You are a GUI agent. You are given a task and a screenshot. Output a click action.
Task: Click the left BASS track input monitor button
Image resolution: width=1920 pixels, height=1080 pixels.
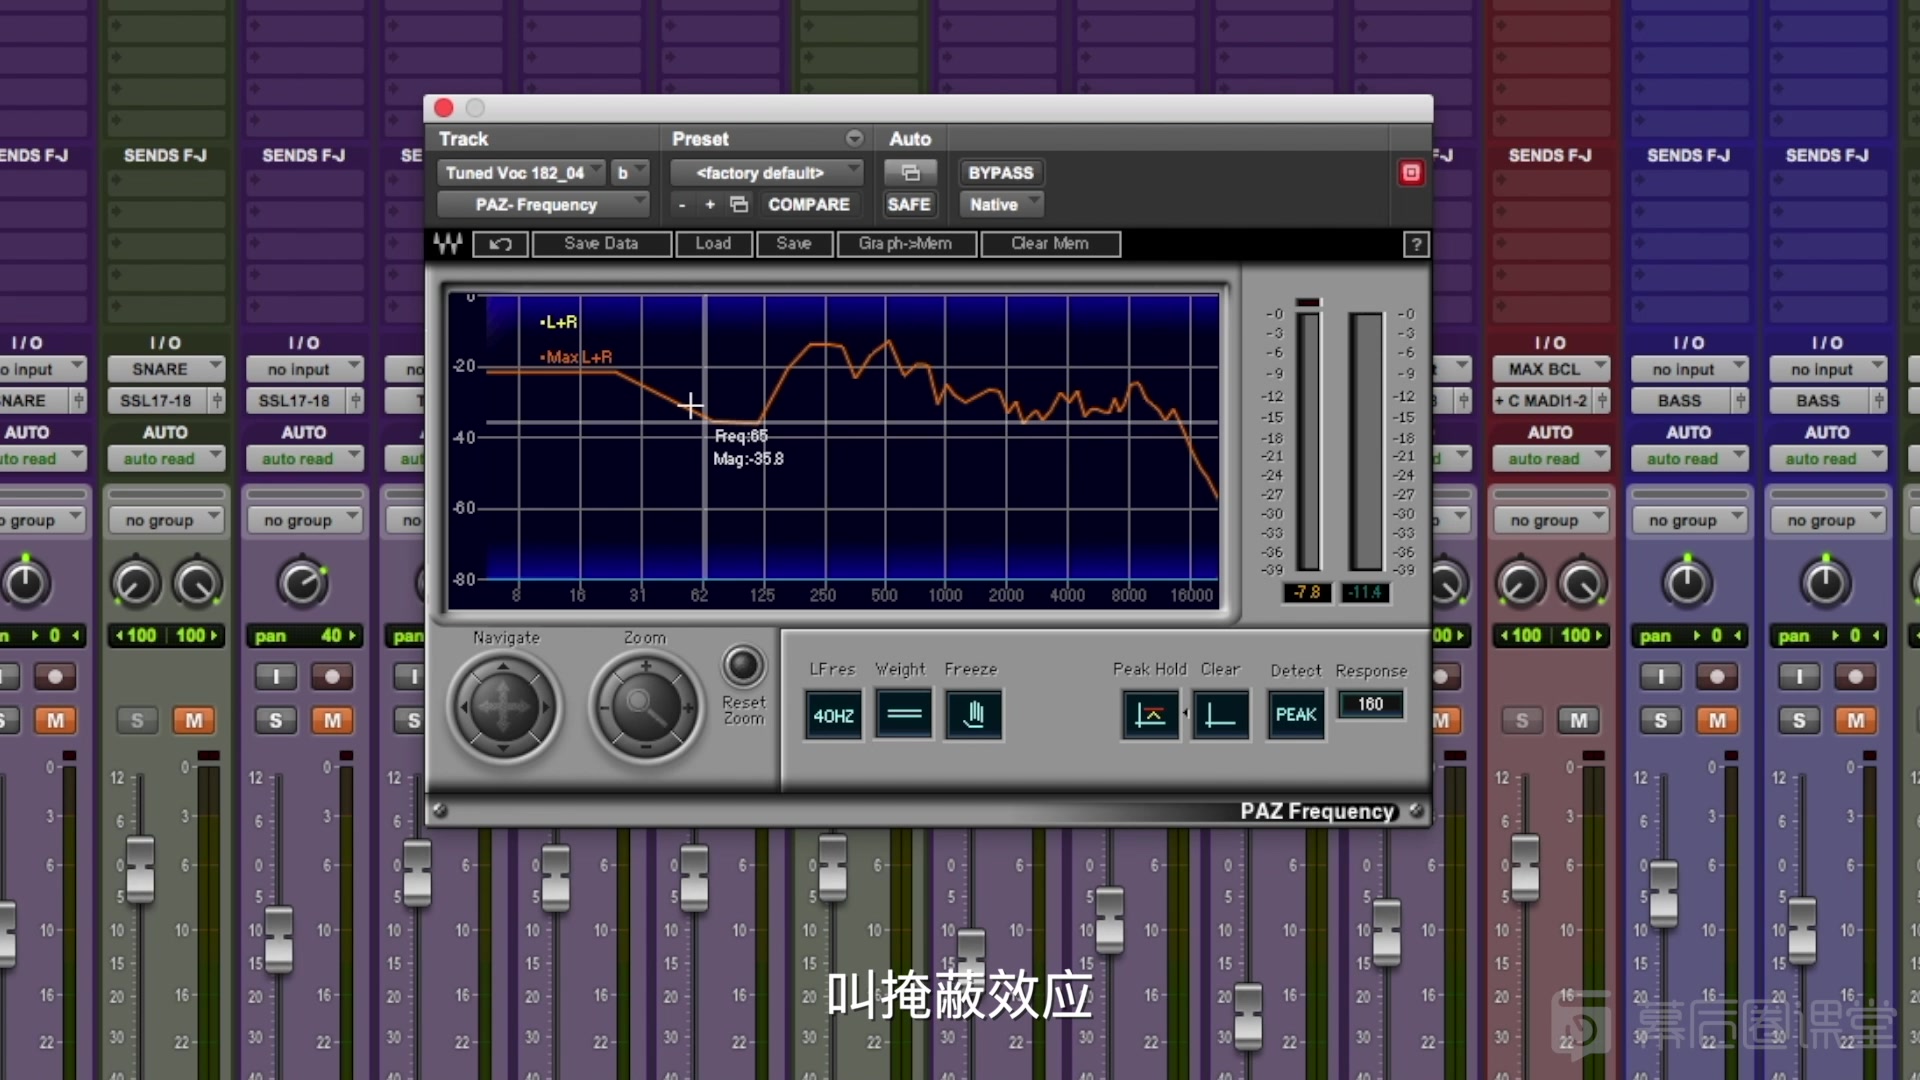click(x=1661, y=677)
